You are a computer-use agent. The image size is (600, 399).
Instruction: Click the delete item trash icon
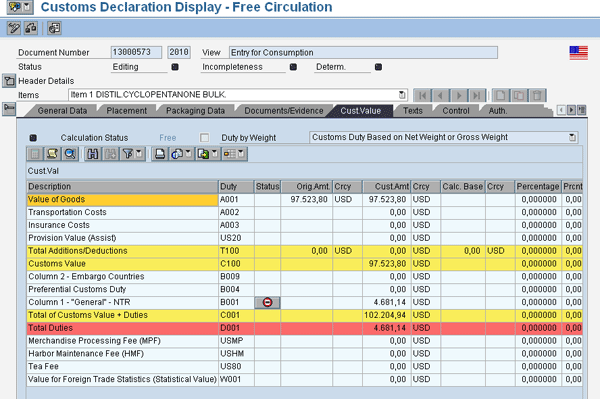point(537,95)
